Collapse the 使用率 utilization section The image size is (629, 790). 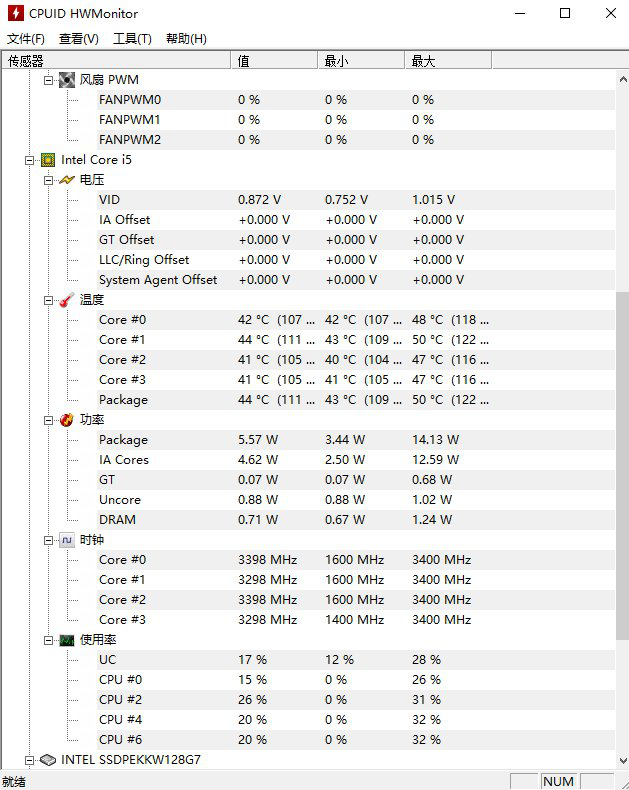tap(48, 640)
